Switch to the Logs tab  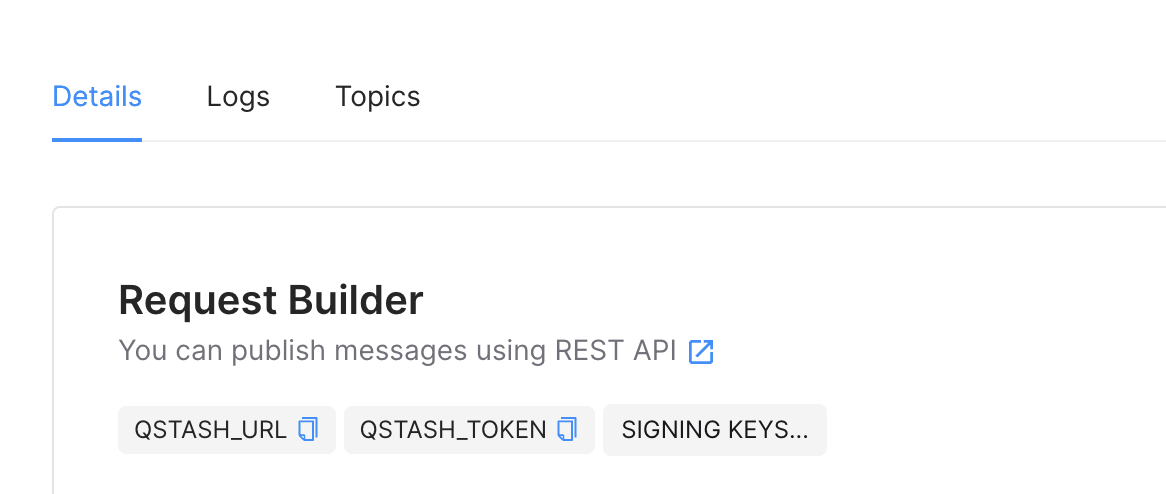(238, 97)
